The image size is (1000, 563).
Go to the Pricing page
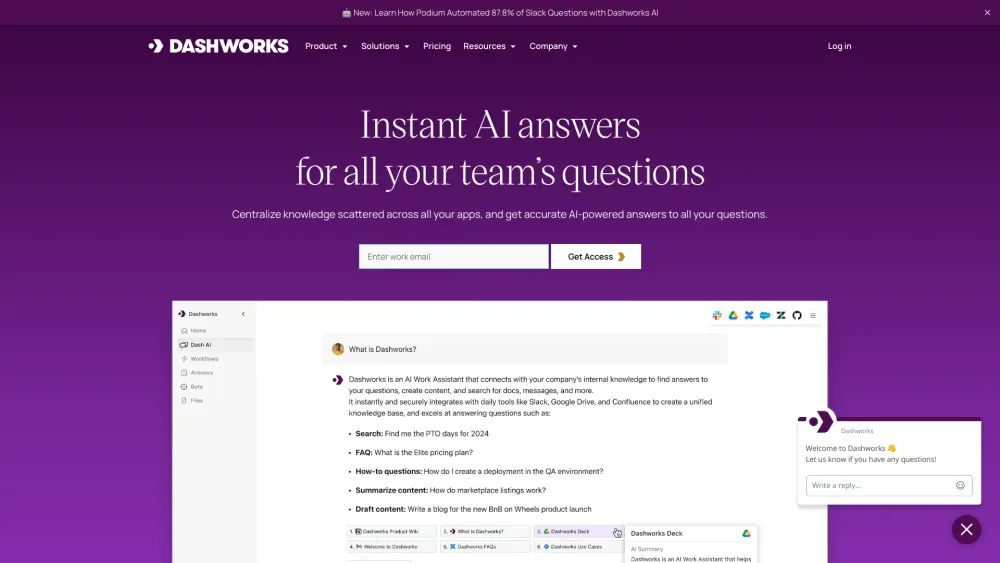(437, 46)
